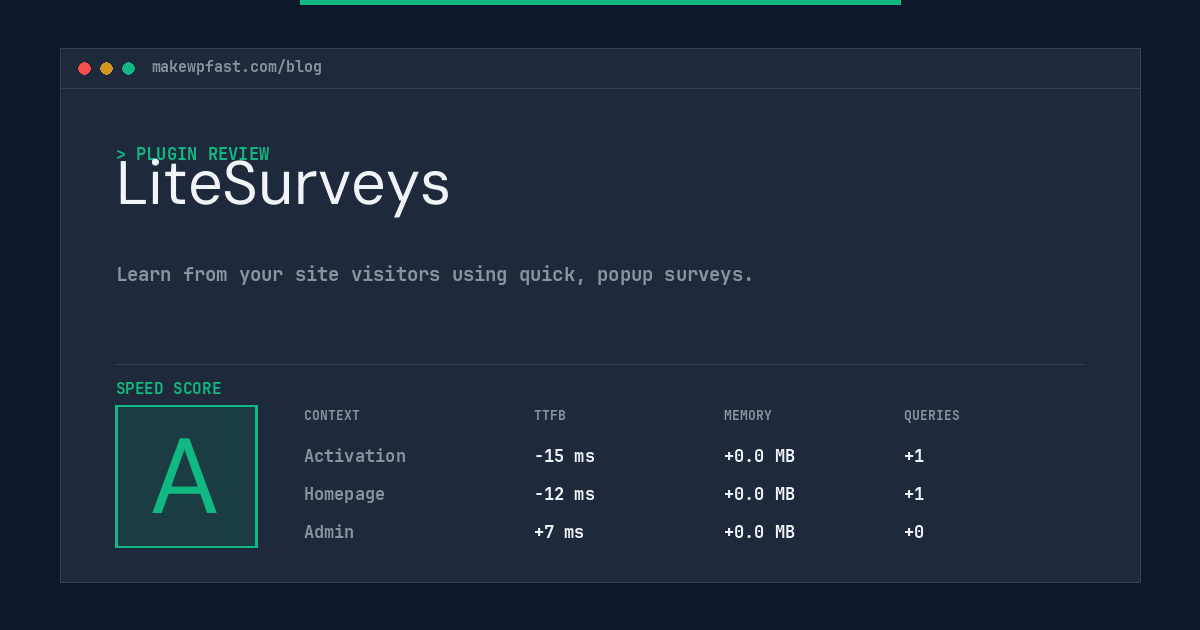Click the Homepage row +0.0 MB value
Viewport: 1200px width, 630px height.
[x=759, y=494]
